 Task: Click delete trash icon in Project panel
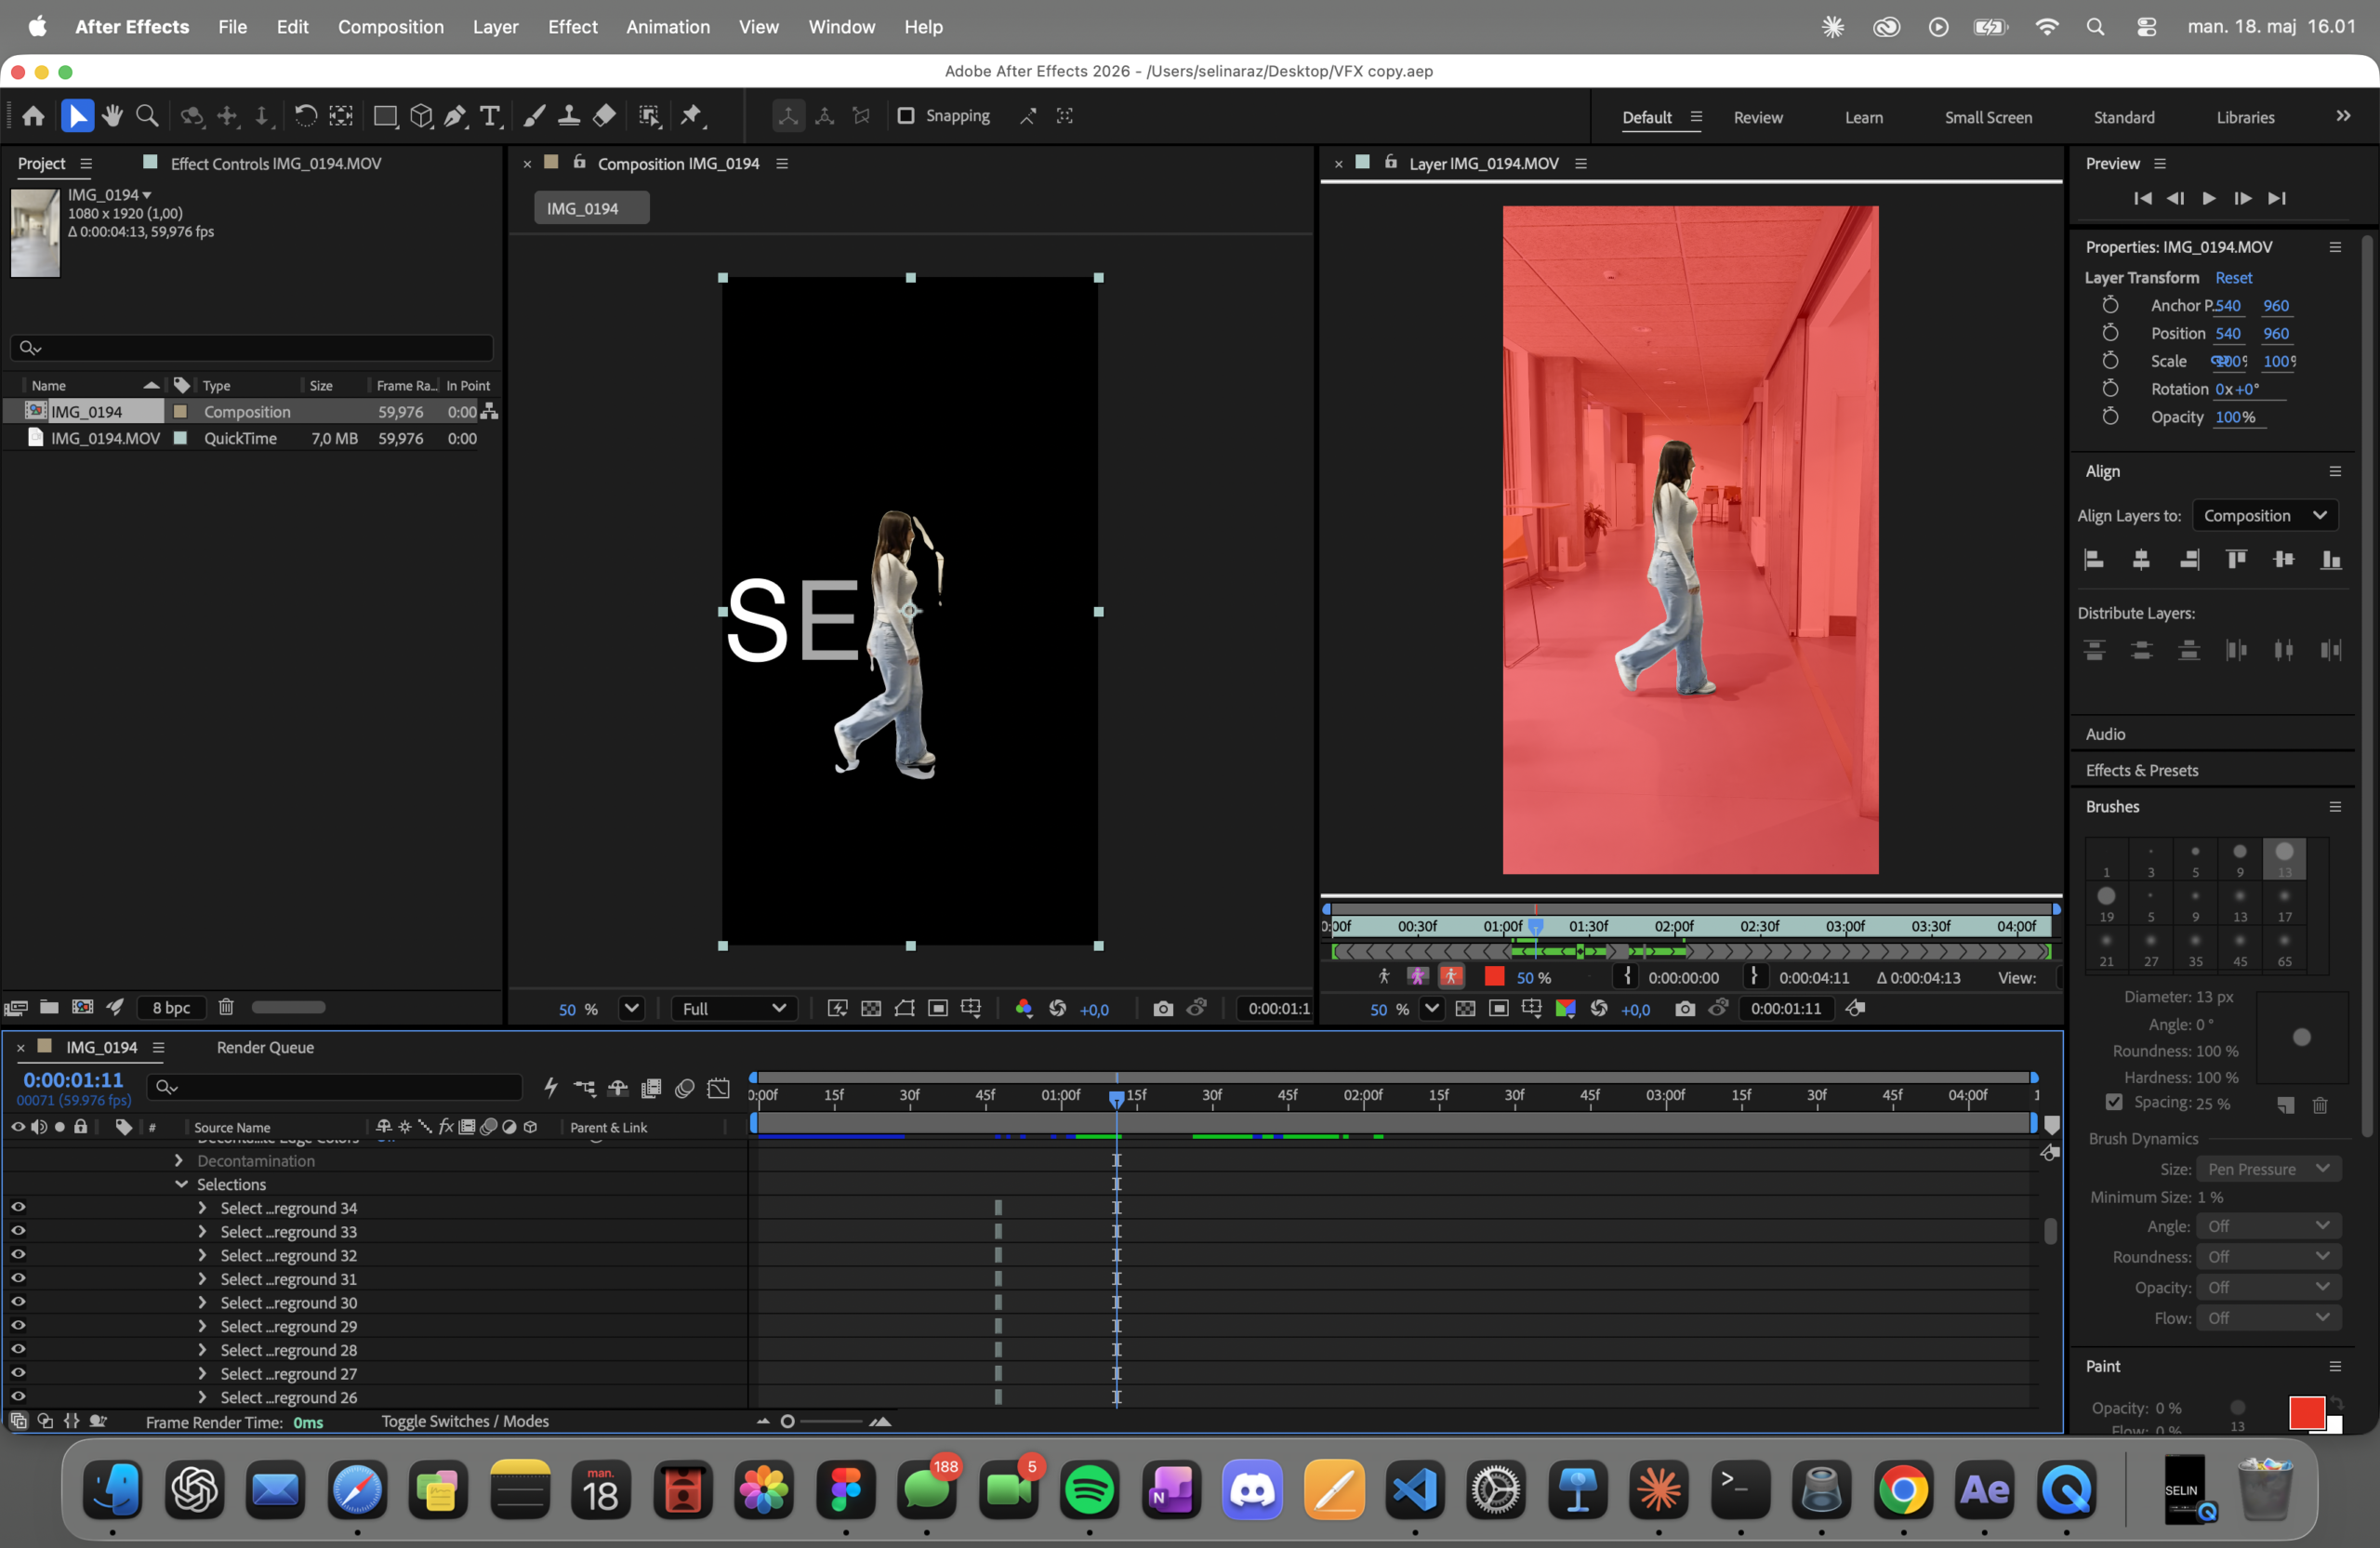coord(226,1007)
